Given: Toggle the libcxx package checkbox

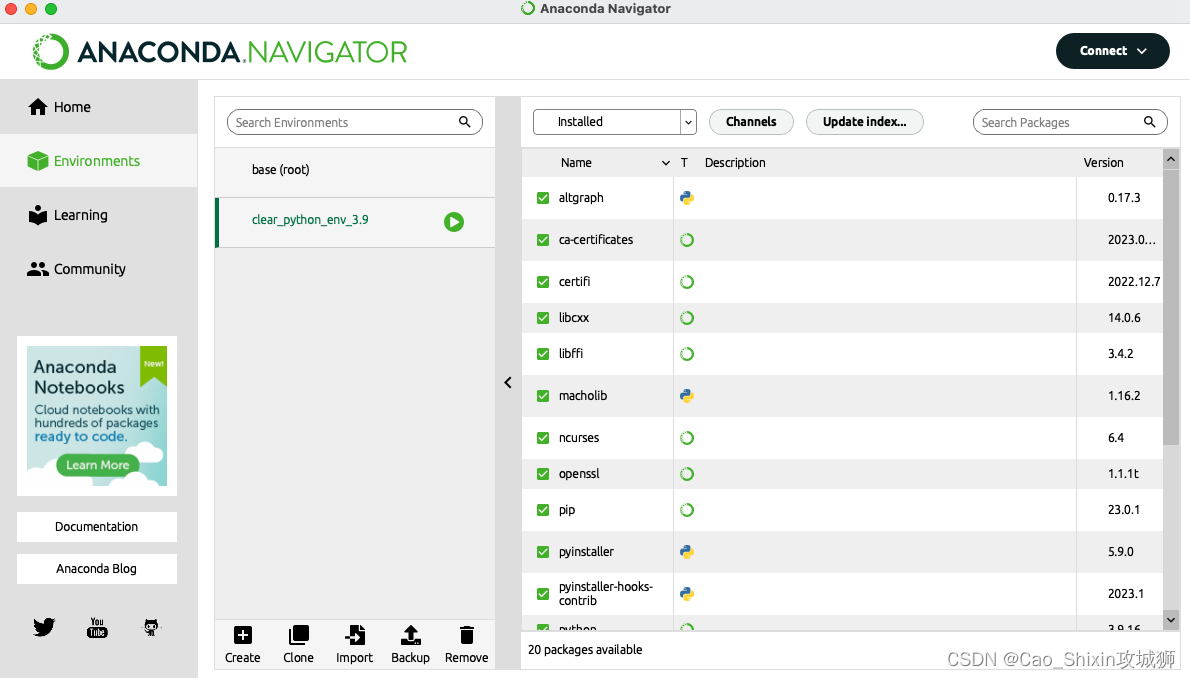Looking at the screenshot, I should pyautogui.click(x=543, y=318).
